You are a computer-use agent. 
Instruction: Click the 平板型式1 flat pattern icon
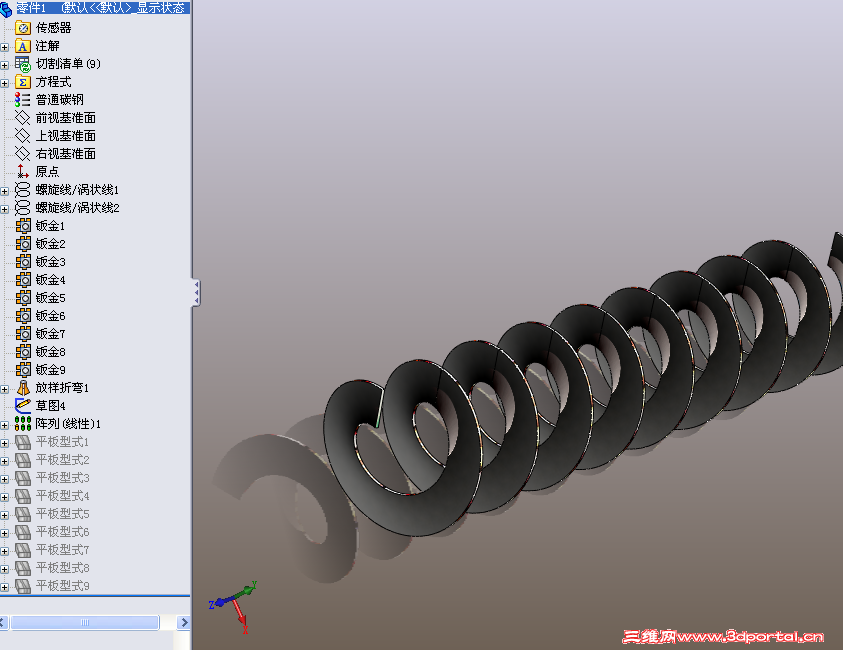tap(23, 442)
